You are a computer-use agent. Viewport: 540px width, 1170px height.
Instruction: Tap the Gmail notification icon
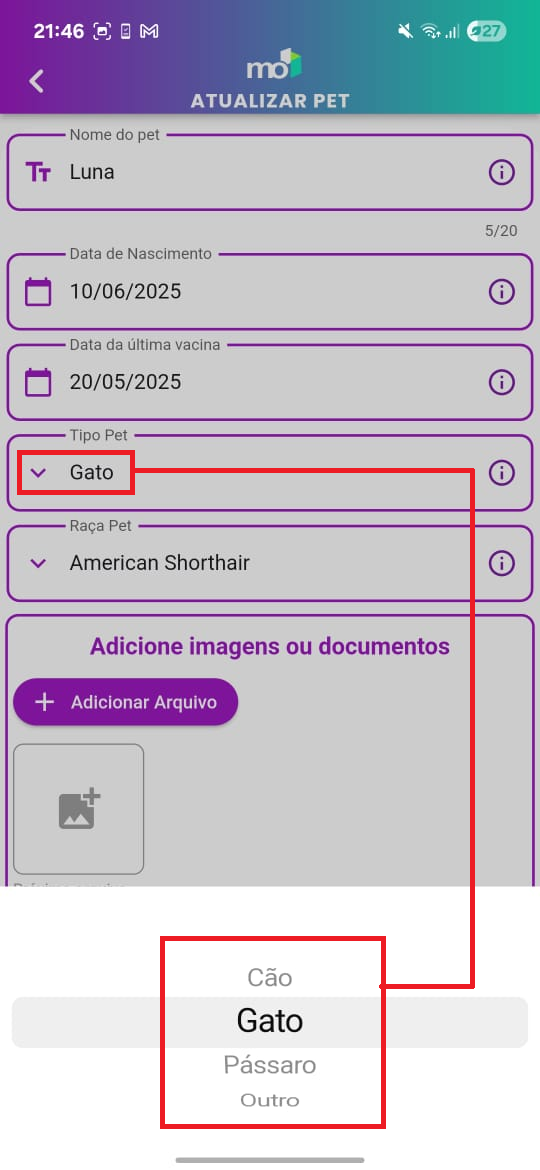click(x=149, y=31)
